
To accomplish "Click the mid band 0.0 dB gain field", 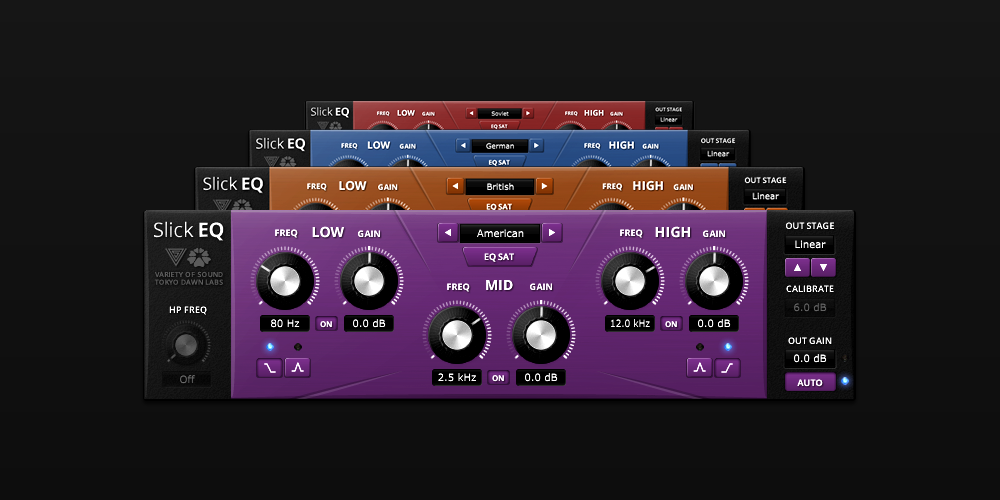I will click(x=541, y=378).
